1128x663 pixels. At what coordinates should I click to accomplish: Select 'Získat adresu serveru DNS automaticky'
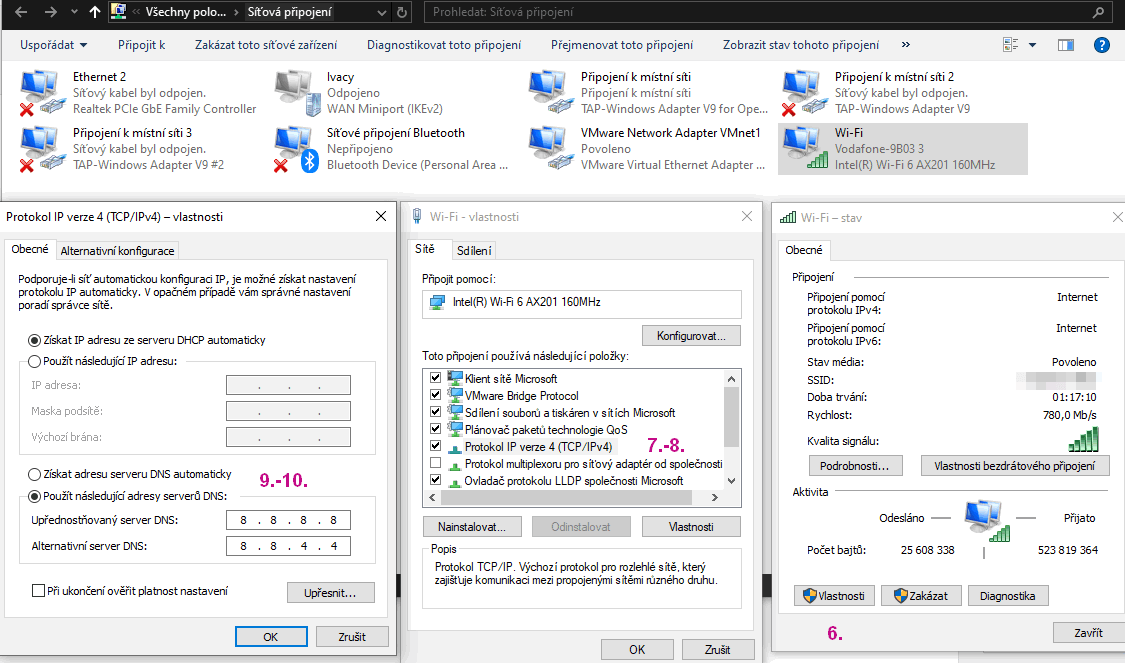tap(35, 474)
